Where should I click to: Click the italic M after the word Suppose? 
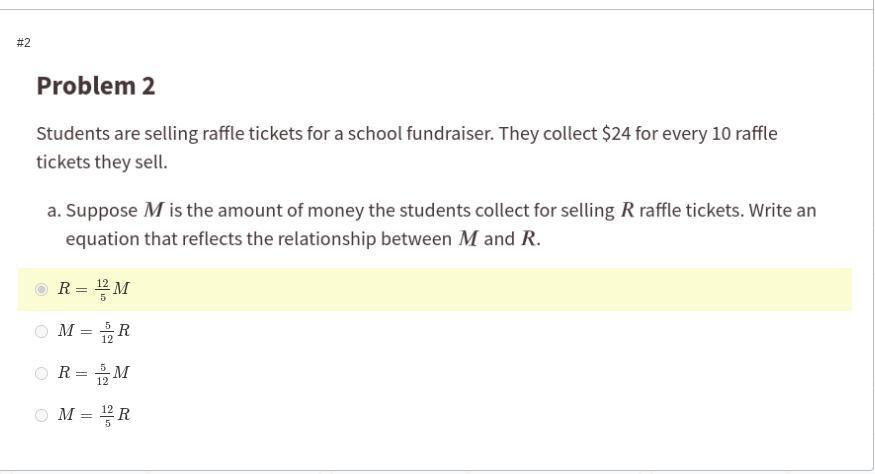click(153, 210)
